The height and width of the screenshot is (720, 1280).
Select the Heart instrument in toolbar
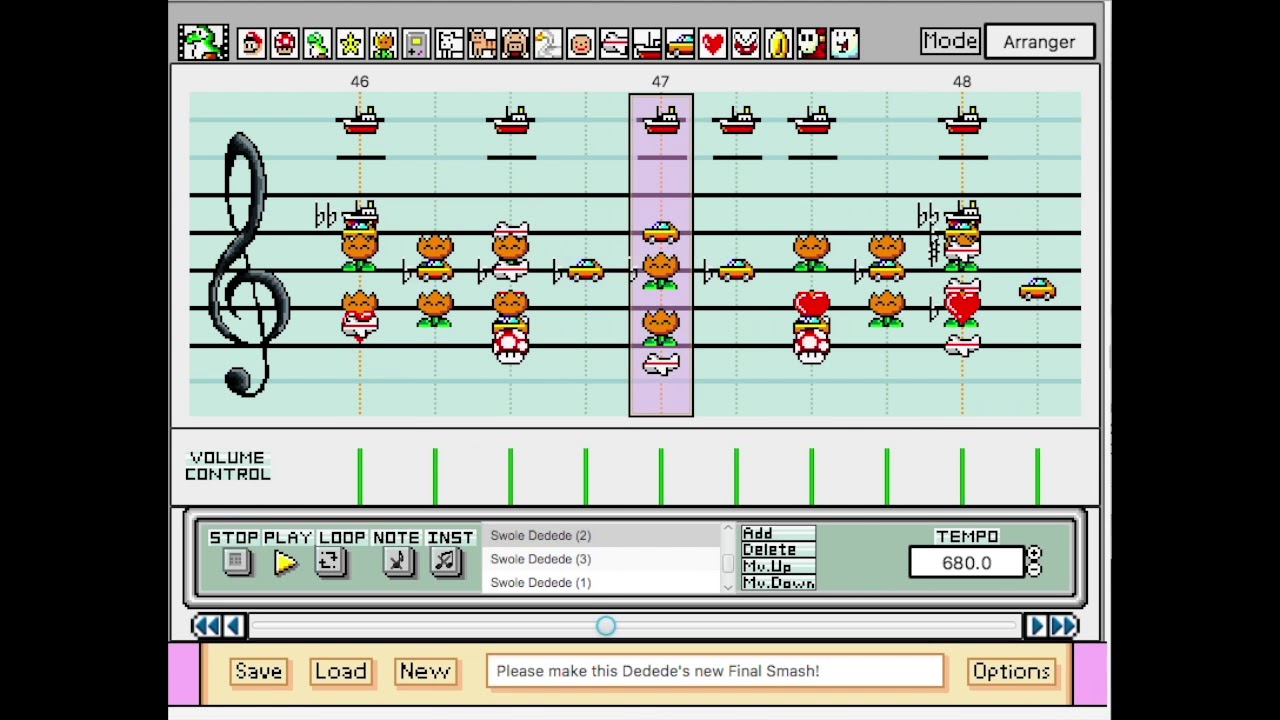click(x=713, y=44)
